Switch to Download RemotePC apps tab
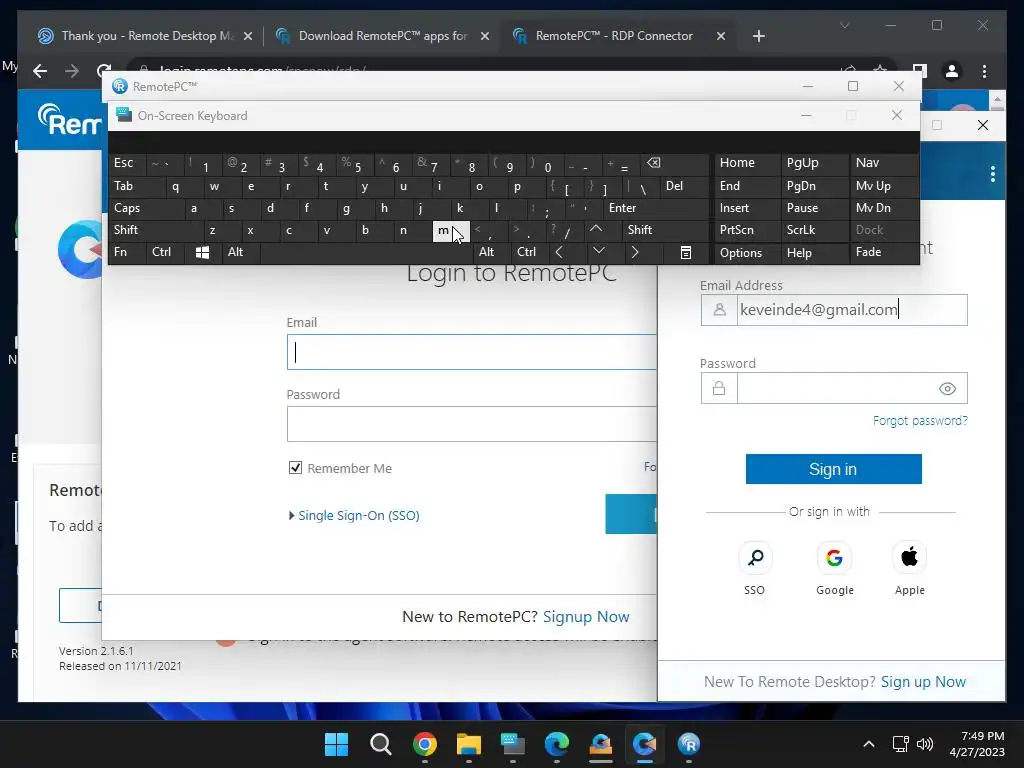1024x768 pixels. coord(383,36)
